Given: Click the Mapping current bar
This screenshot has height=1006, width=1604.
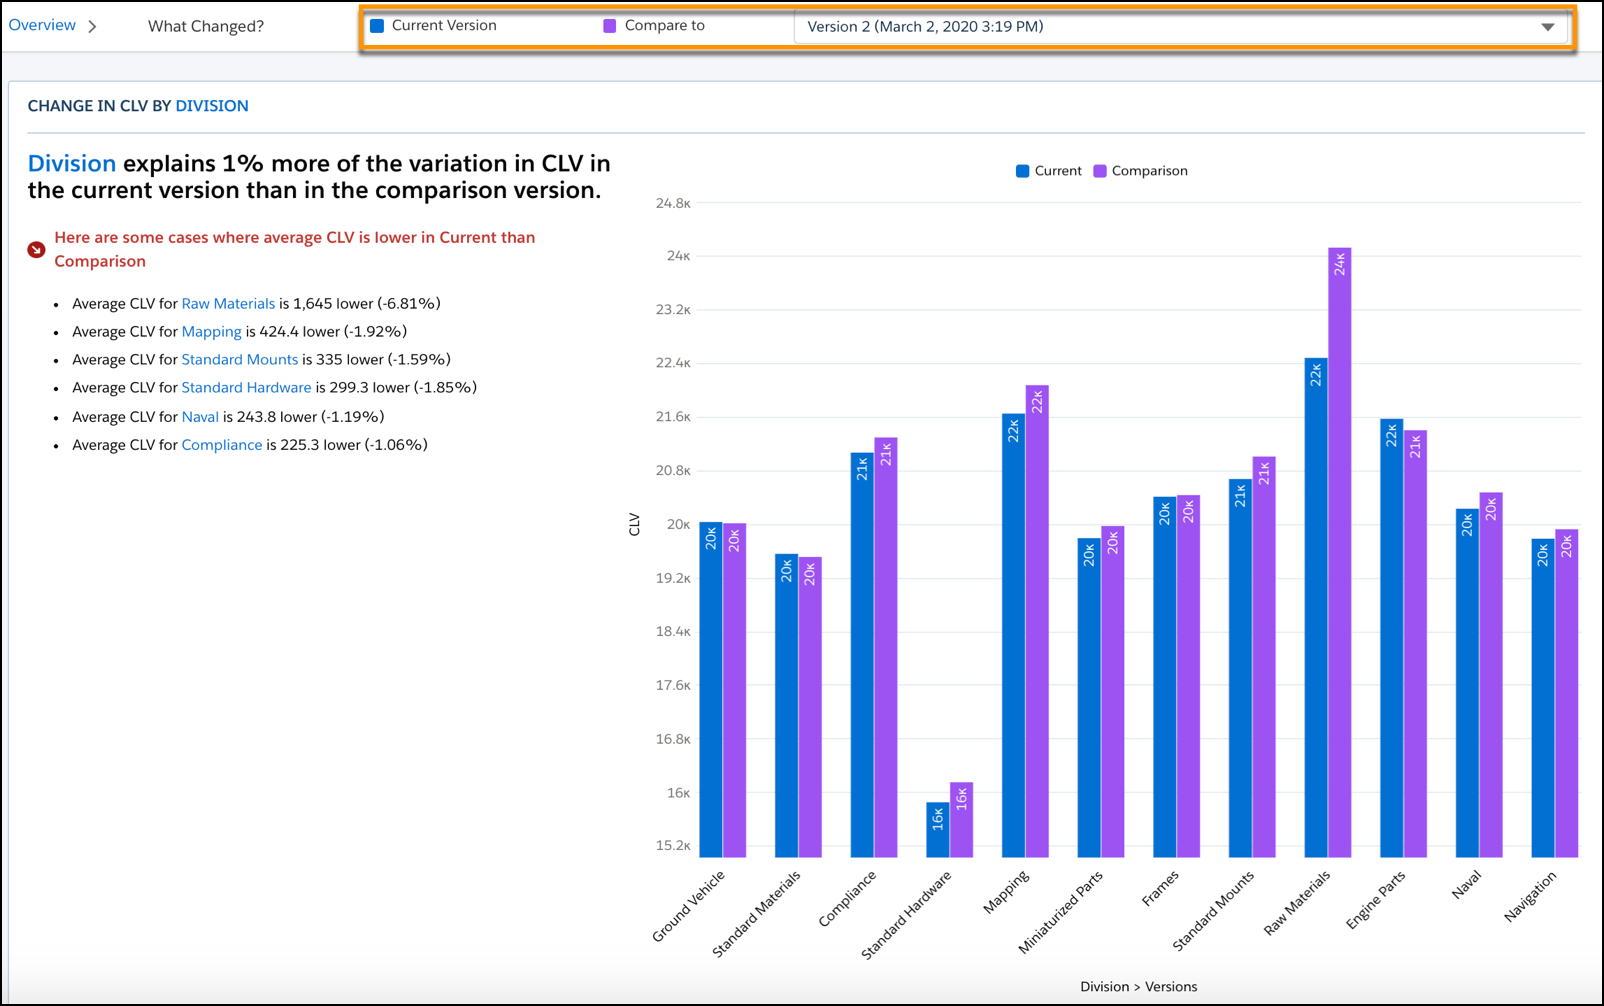Looking at the screenshot, I should 1014,635.
